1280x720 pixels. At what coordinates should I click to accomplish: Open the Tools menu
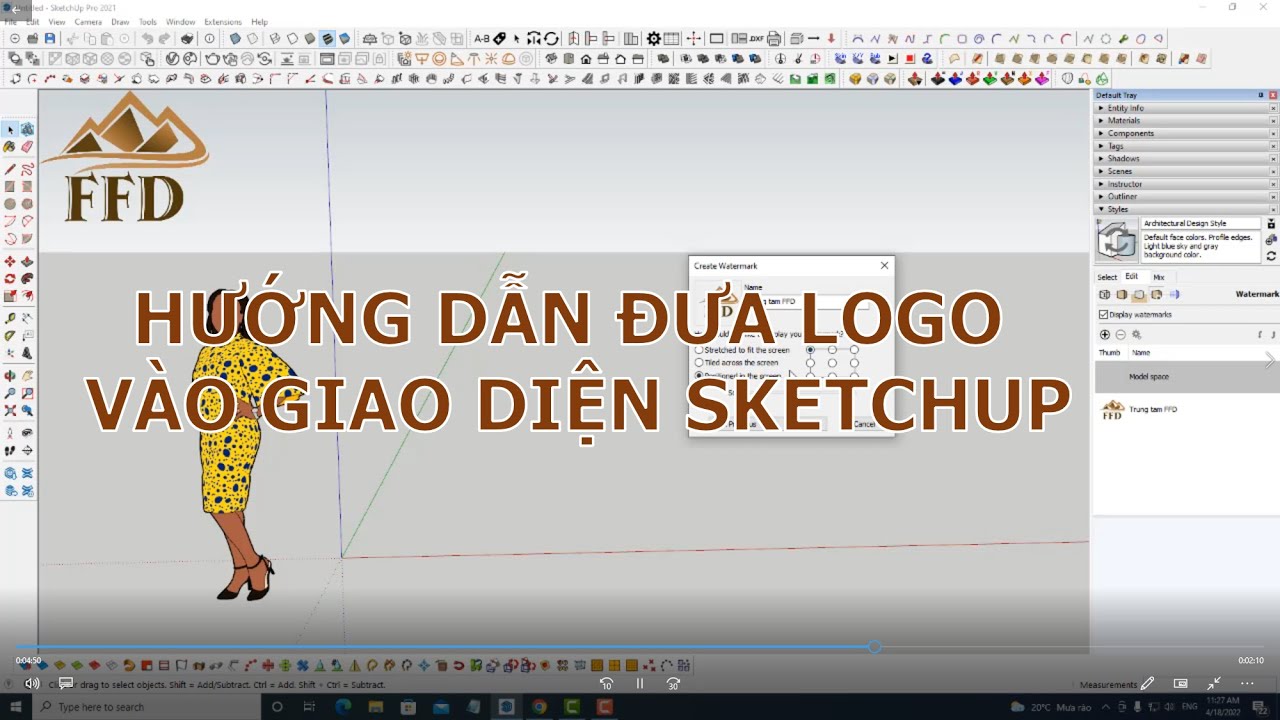148,21
